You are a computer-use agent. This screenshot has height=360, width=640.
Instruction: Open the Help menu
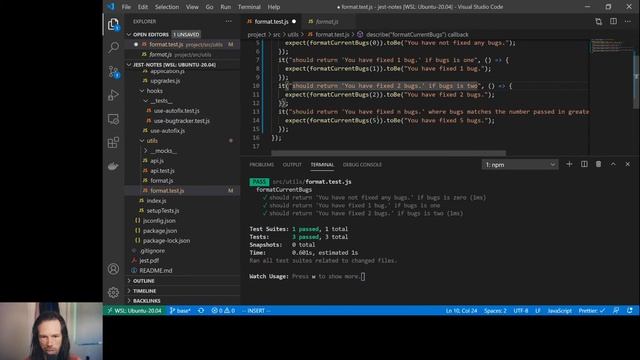[x=273, y=7]
